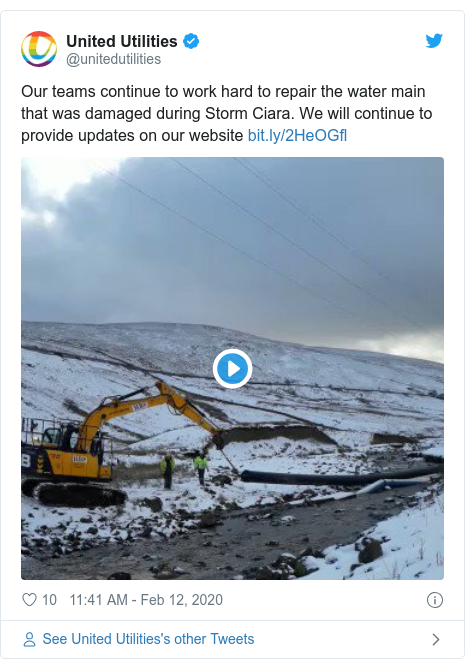The image size is (465, 668).
Task: Click the like count number 10
Action: [49, 600]
